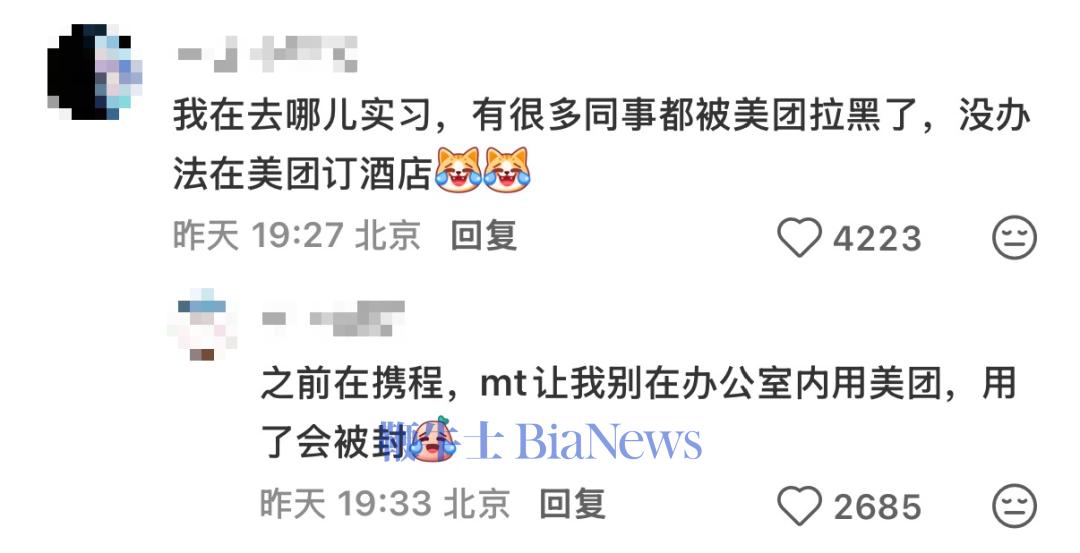
Task: Click the 4223 like count
Action: coord(877,239)
